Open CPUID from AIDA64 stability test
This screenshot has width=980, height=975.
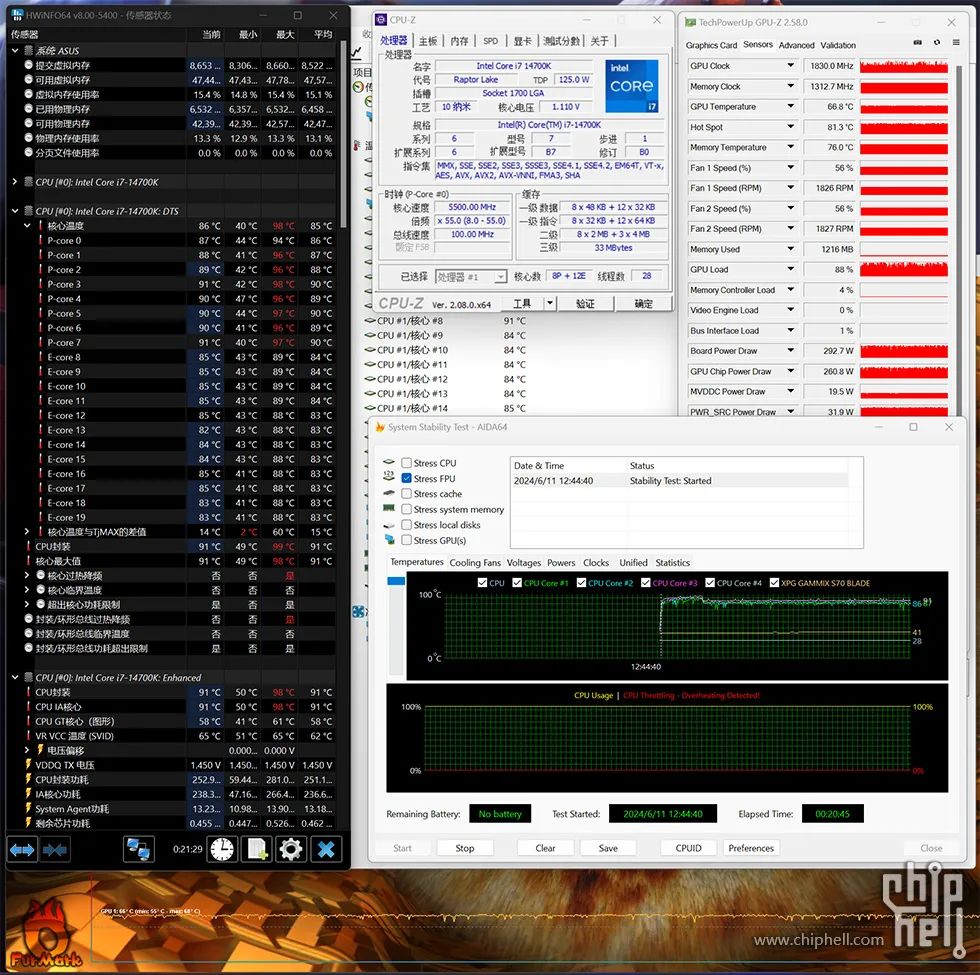688,848
